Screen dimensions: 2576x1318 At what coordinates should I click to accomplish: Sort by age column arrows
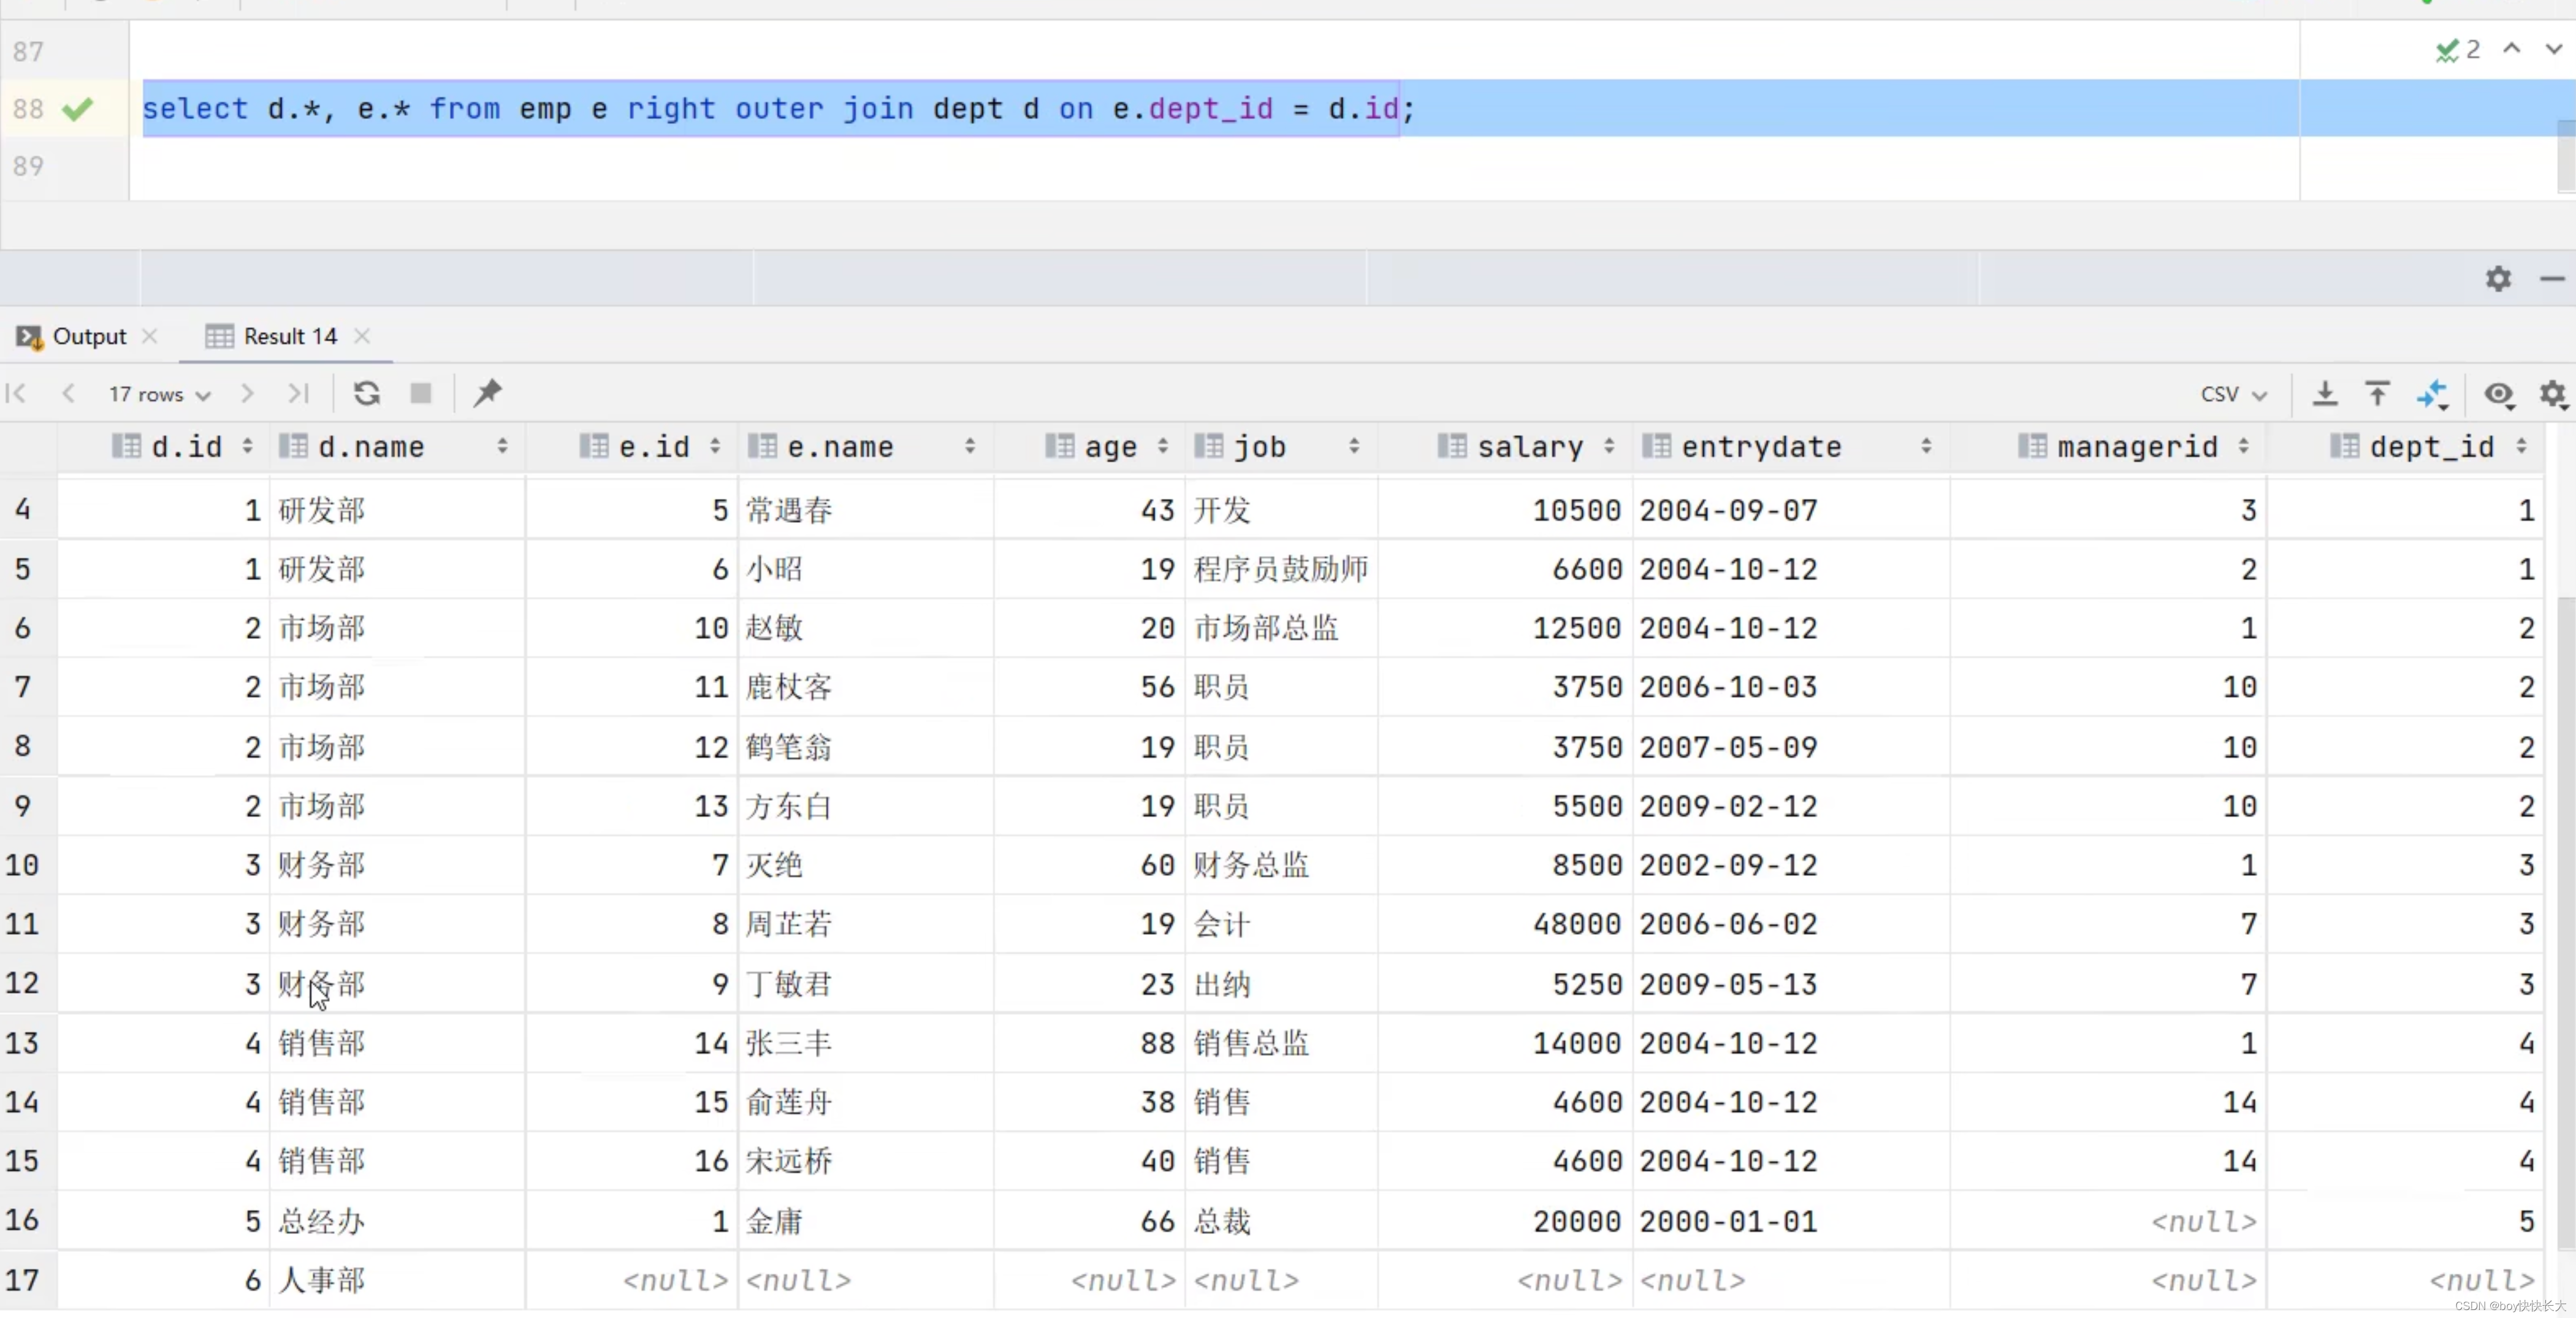click(1163, 446)
